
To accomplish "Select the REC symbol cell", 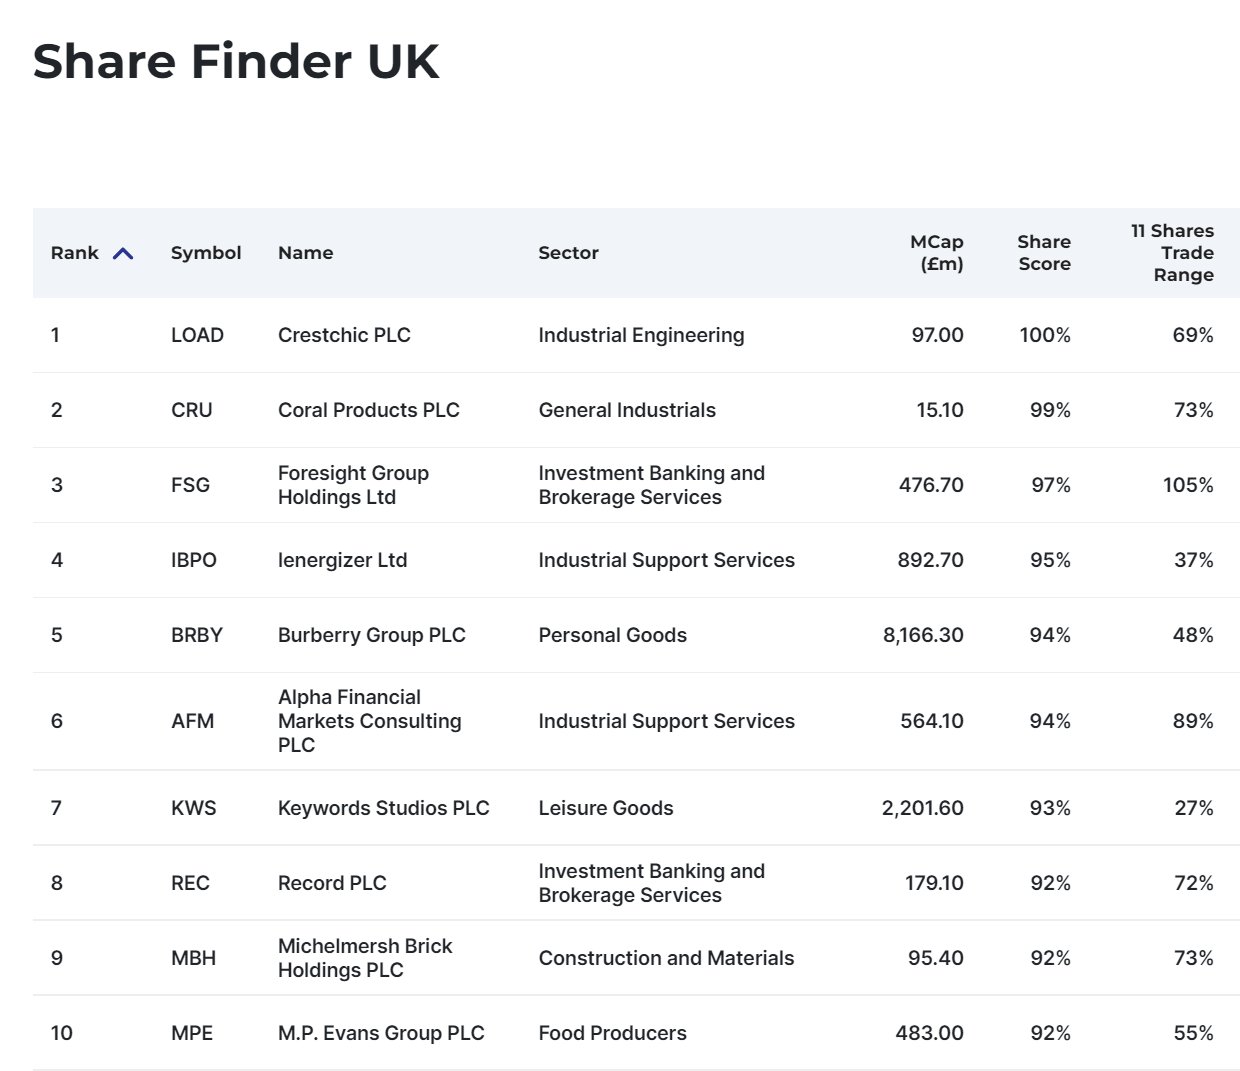I will (x=190, y=883).
